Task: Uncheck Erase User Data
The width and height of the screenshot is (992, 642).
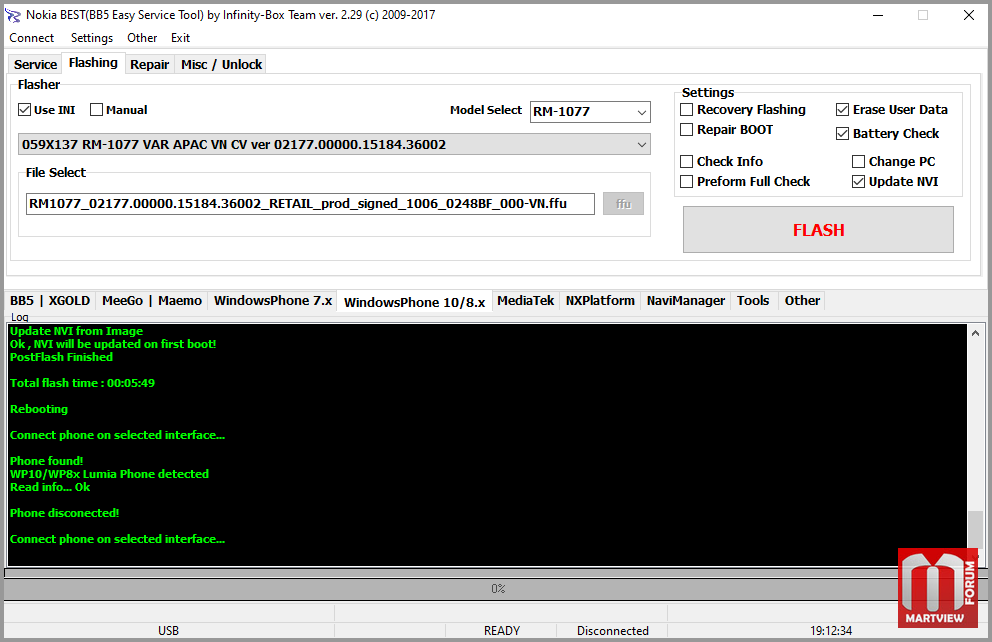Action: click(x=843, y=110)
